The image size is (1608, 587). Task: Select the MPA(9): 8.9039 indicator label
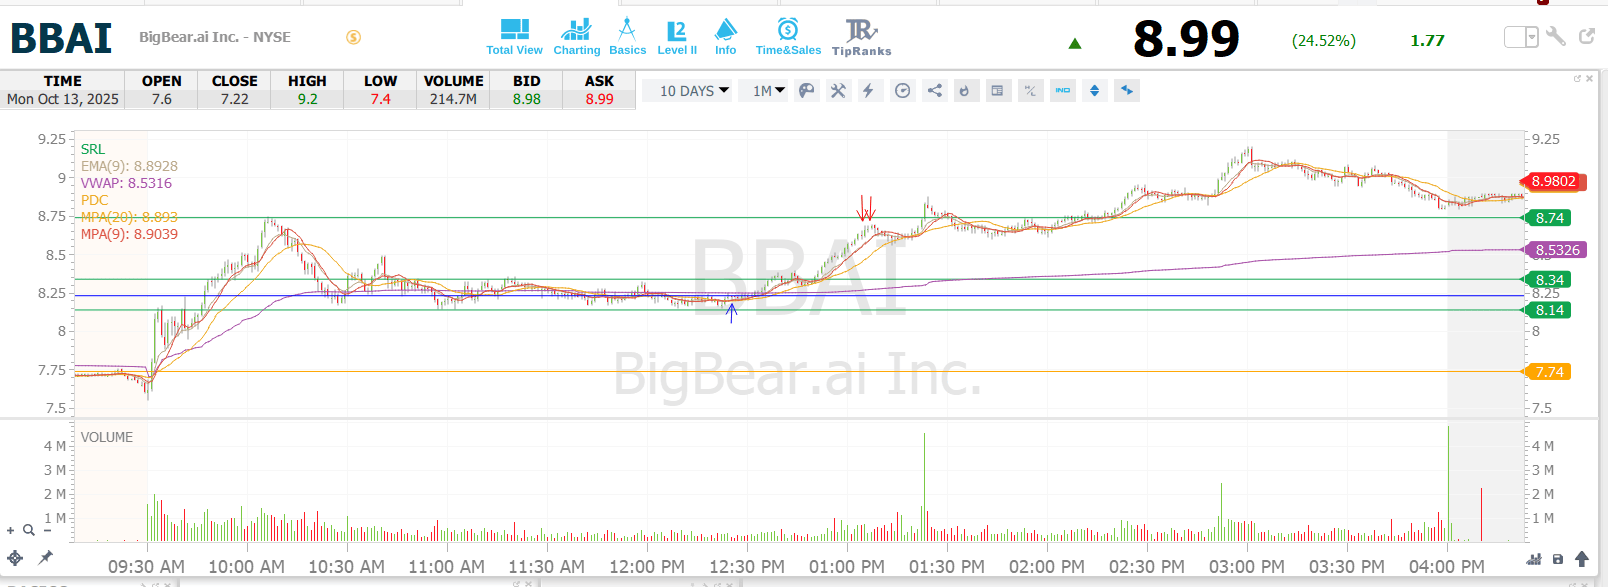[x=129, y=234]
